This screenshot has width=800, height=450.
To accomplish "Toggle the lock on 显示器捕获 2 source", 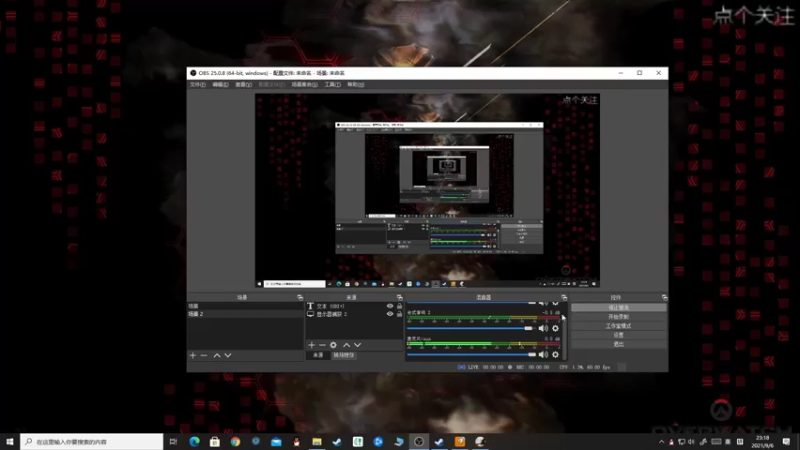I will pyautogui.click(x=399, y=314).
